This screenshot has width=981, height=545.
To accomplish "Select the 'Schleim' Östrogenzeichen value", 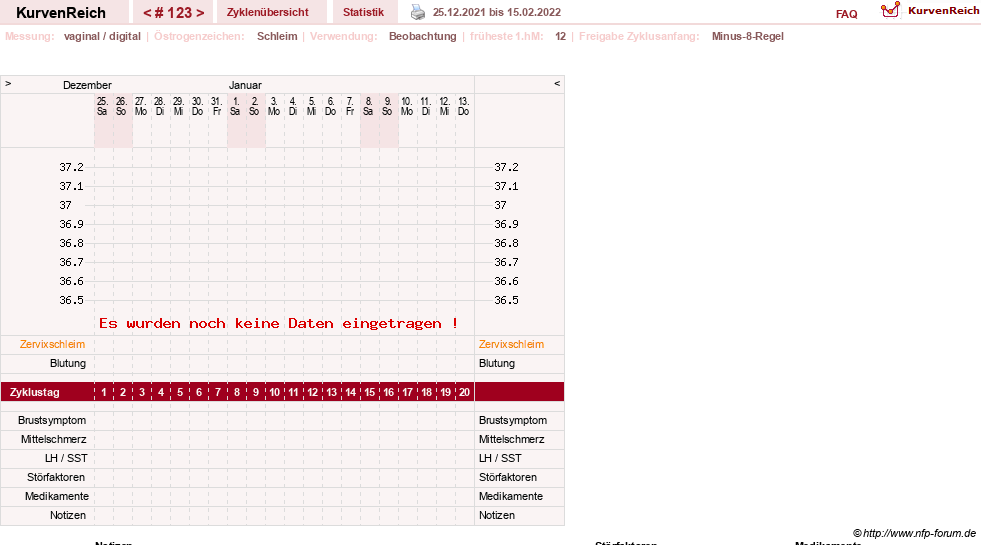I will (277, 36).
